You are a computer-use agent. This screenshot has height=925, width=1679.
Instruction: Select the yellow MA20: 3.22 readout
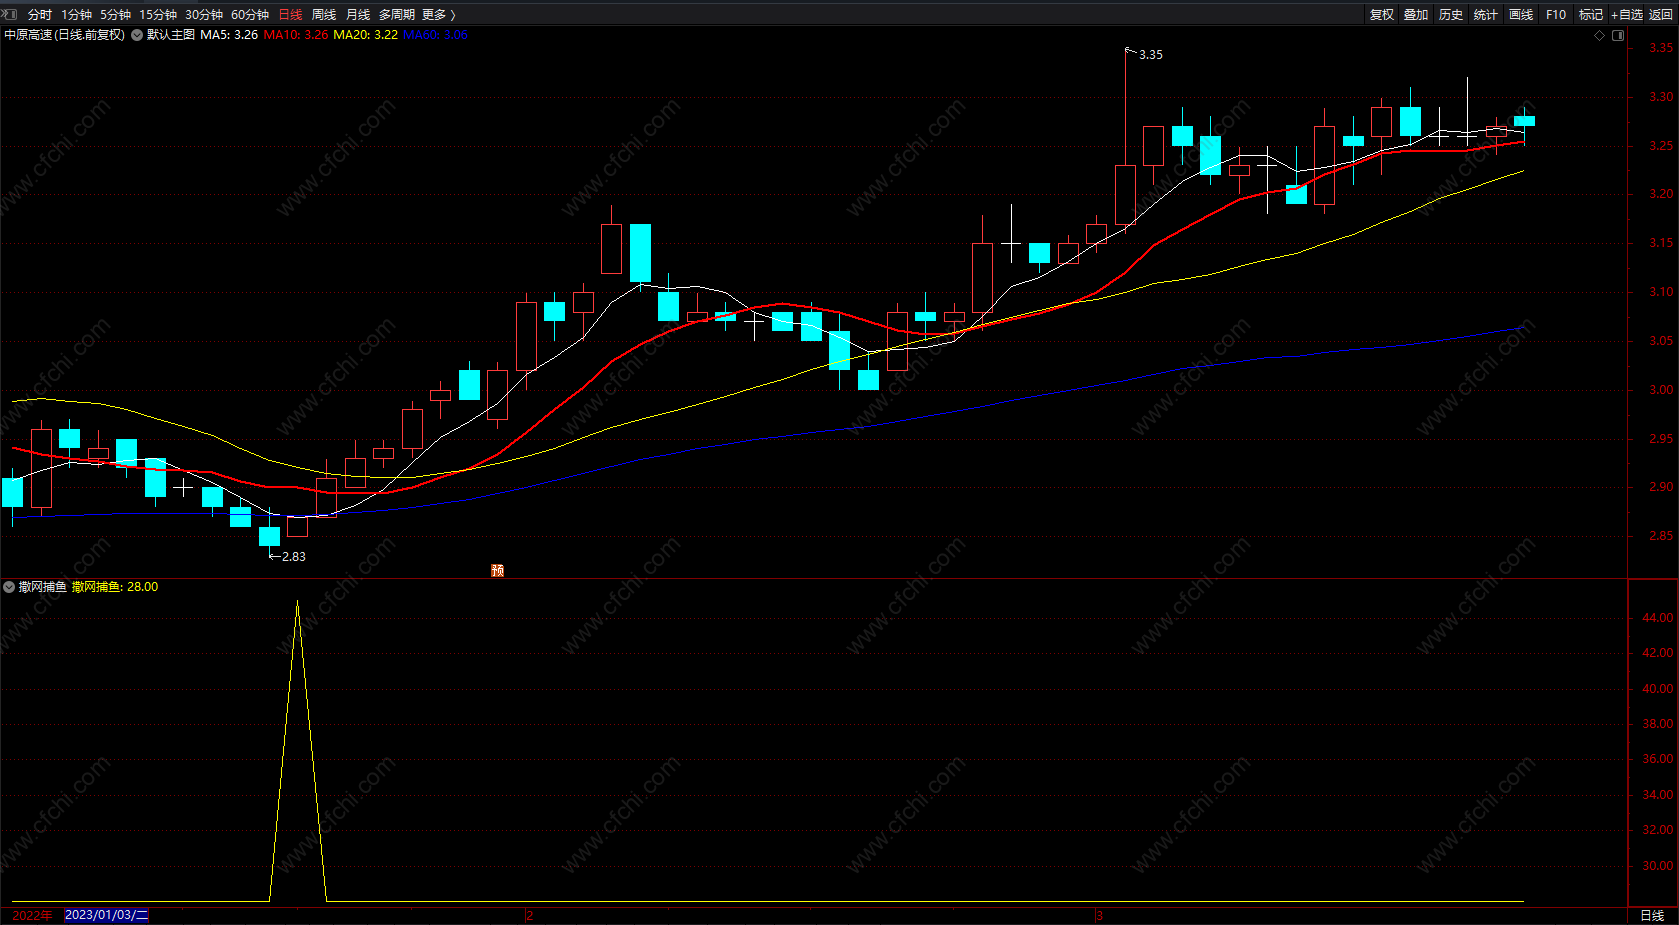coord(365,35)
